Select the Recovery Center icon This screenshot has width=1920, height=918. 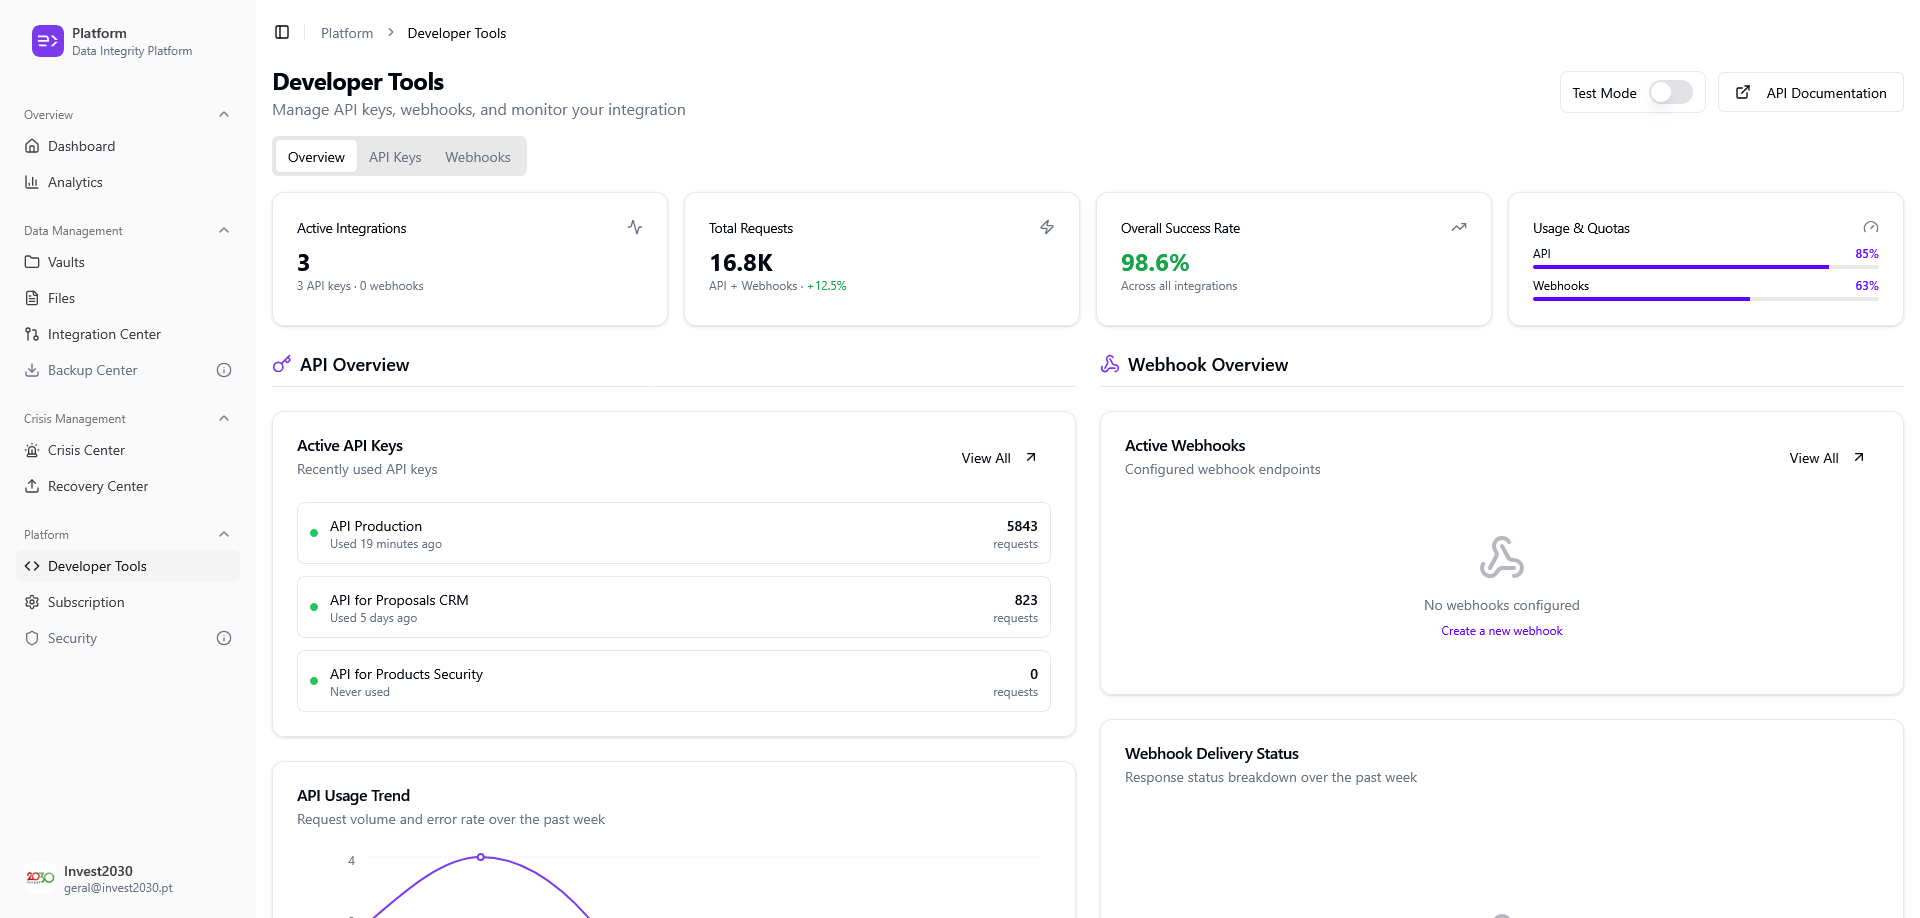33,486
